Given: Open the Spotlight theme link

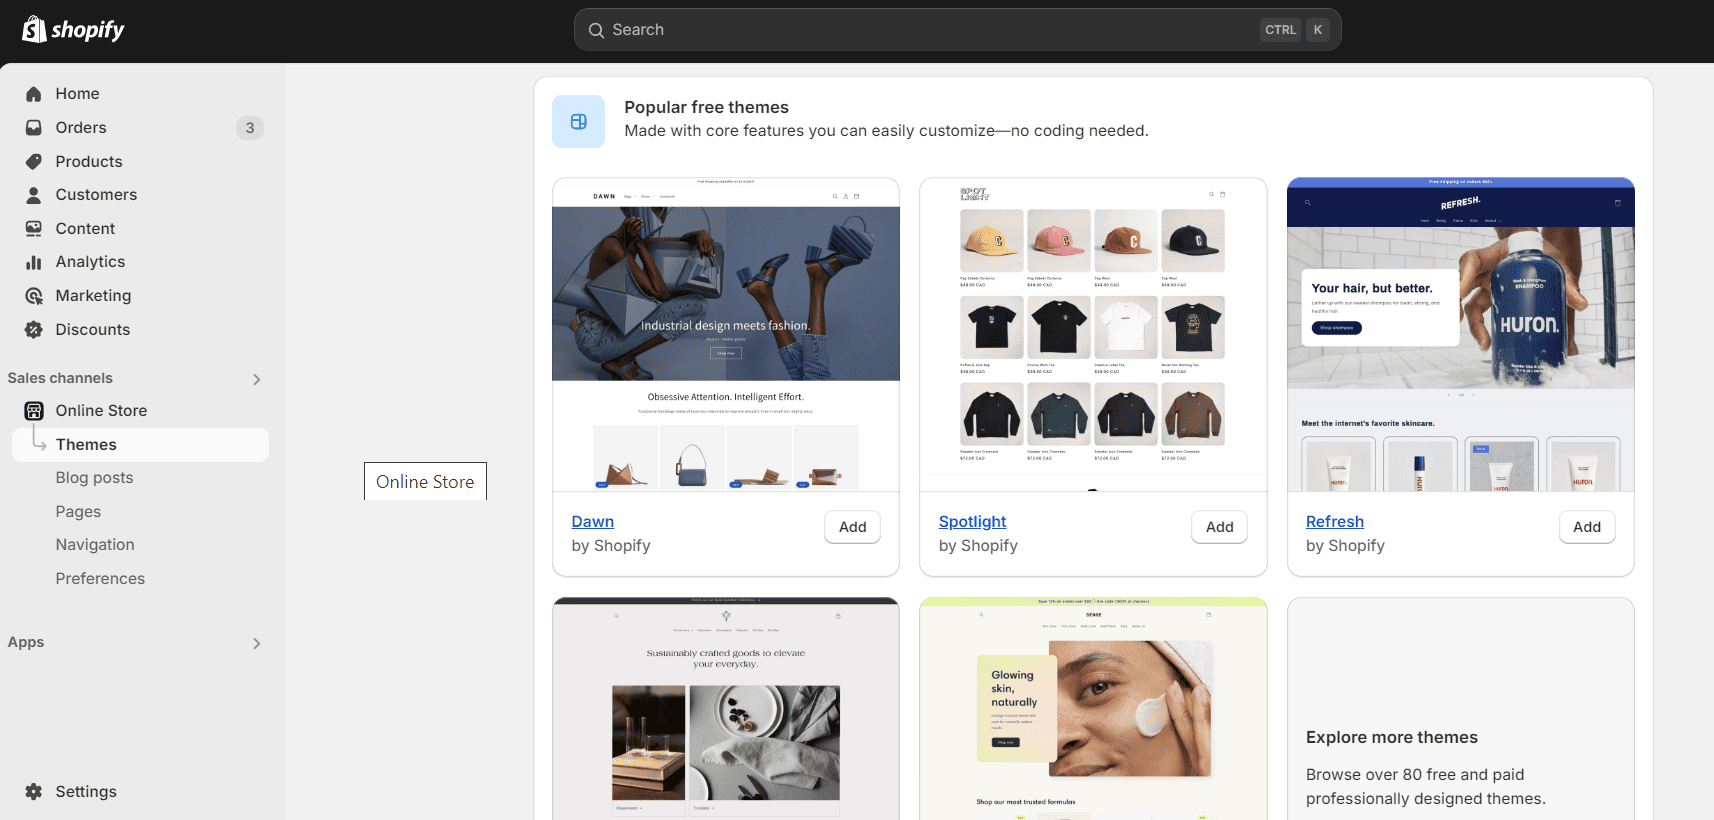Looking at the screenshot, I should (x=972, y=522).
